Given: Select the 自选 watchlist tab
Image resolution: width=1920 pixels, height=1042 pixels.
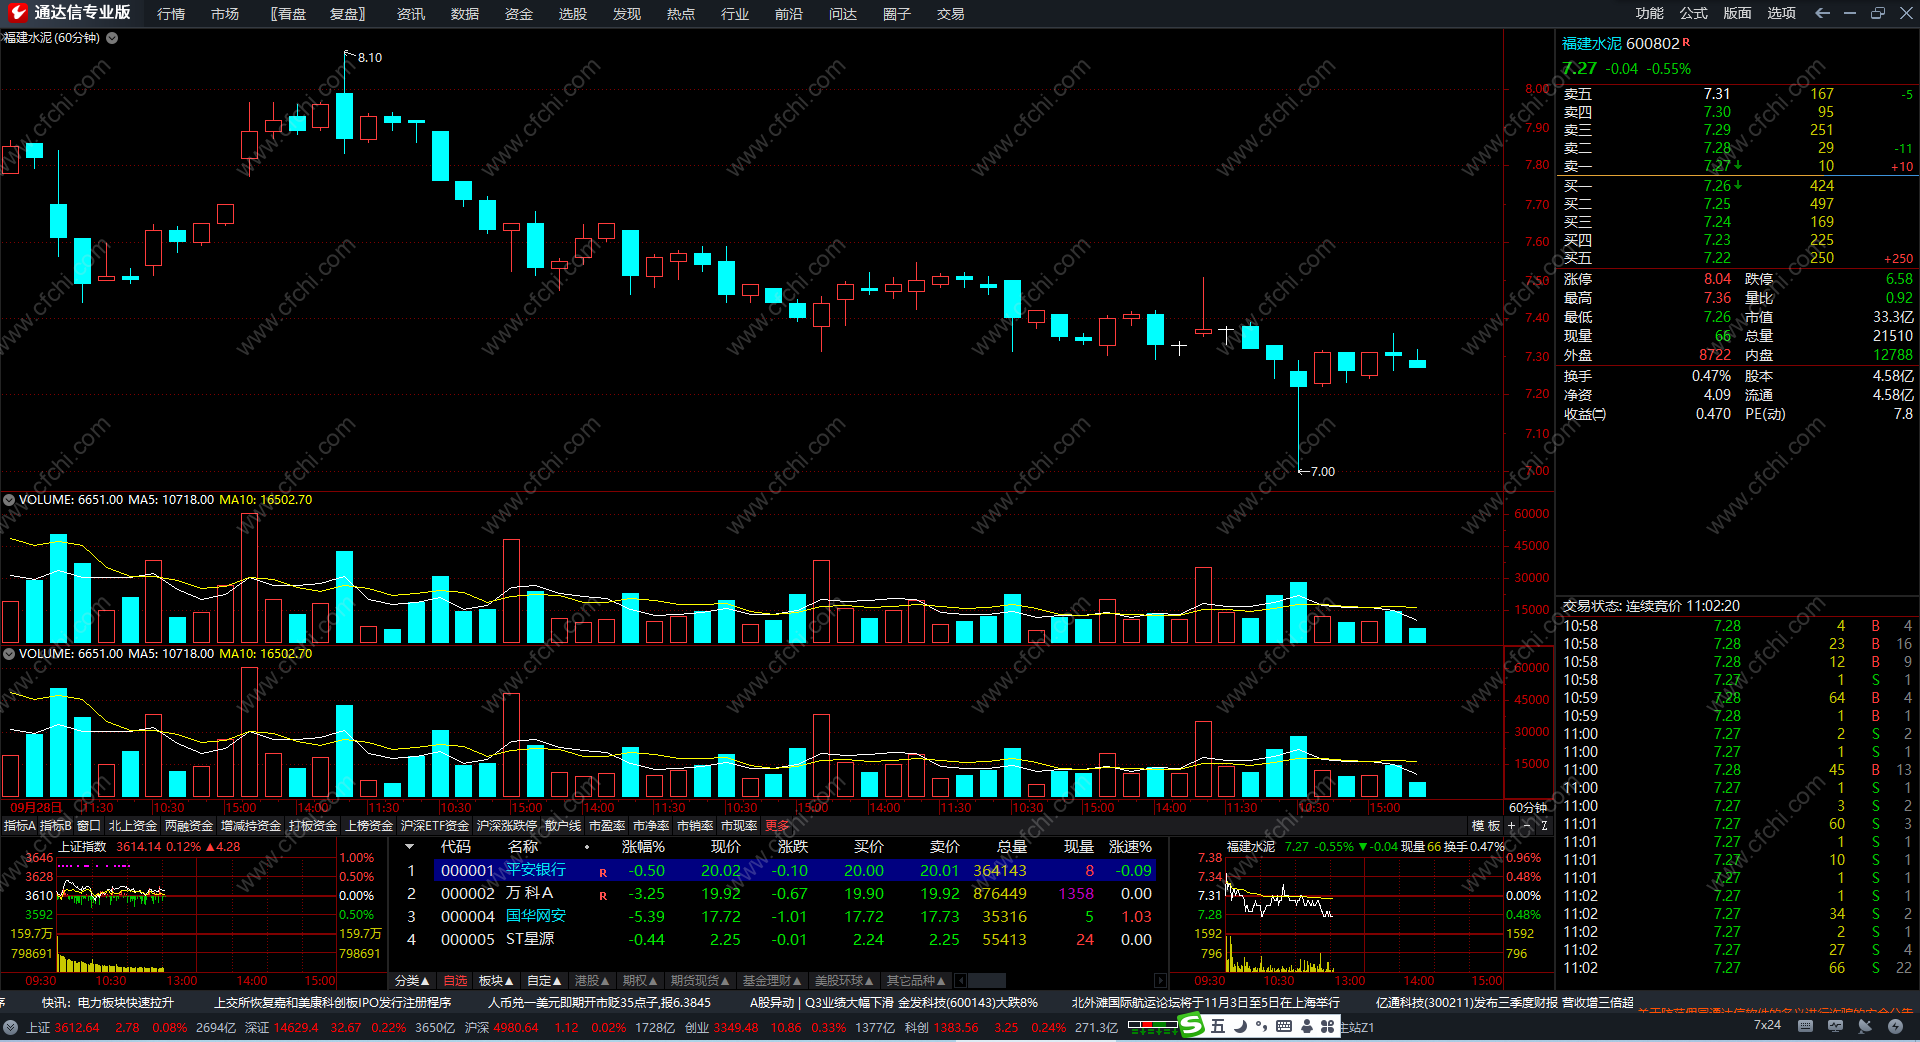Looking at the screenshot, I should tap(455, 981).
